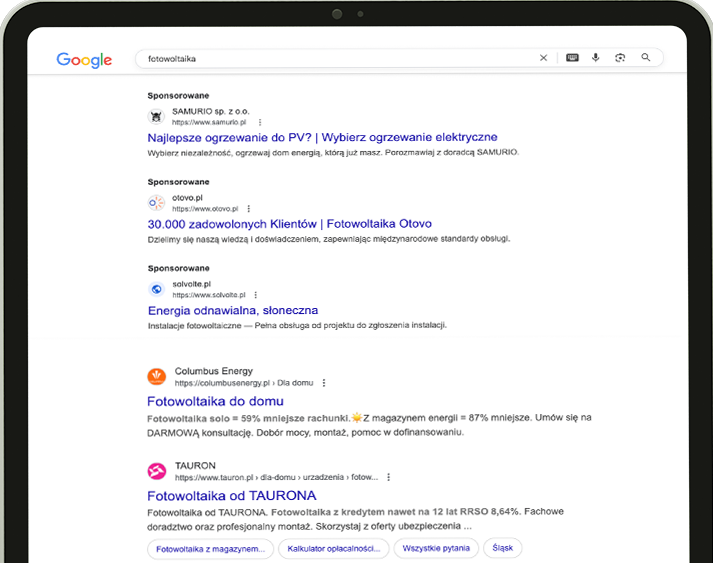The image size is (713, 563).
Task: Open the '30.000 zadowolonych Klientów' Otovo link
Action: [290, 224]
